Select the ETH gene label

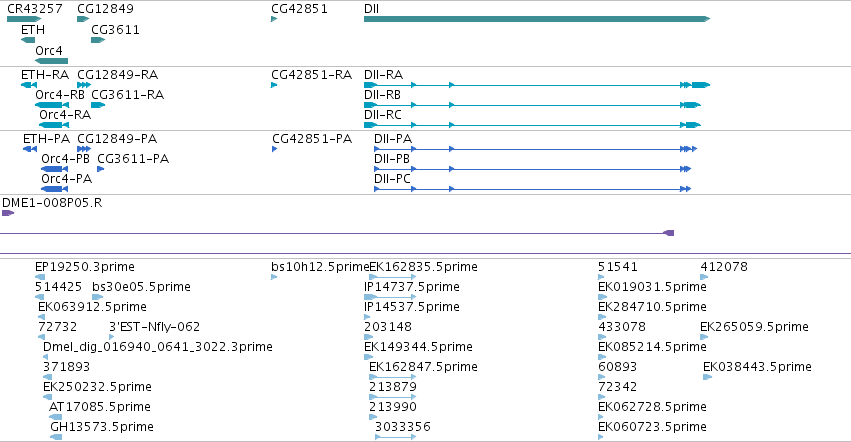pyautogui.click(x=33, y=30)
